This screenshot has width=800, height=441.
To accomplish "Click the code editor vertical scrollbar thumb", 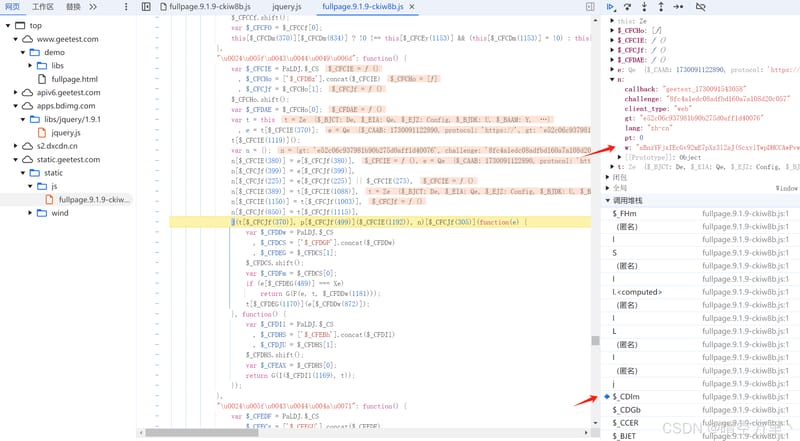I will 595,340.
